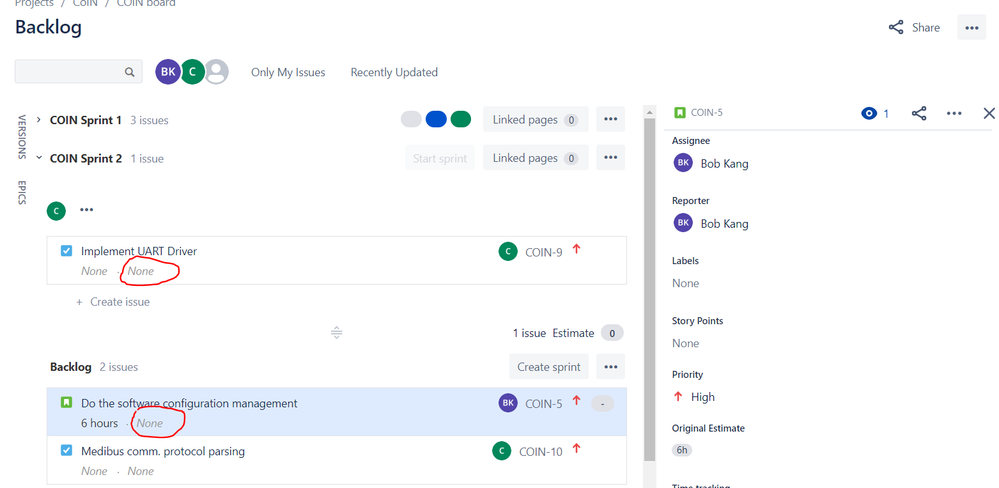
Task: Open the COIN-10 issue key link
Action: click(x=541, y=452)
